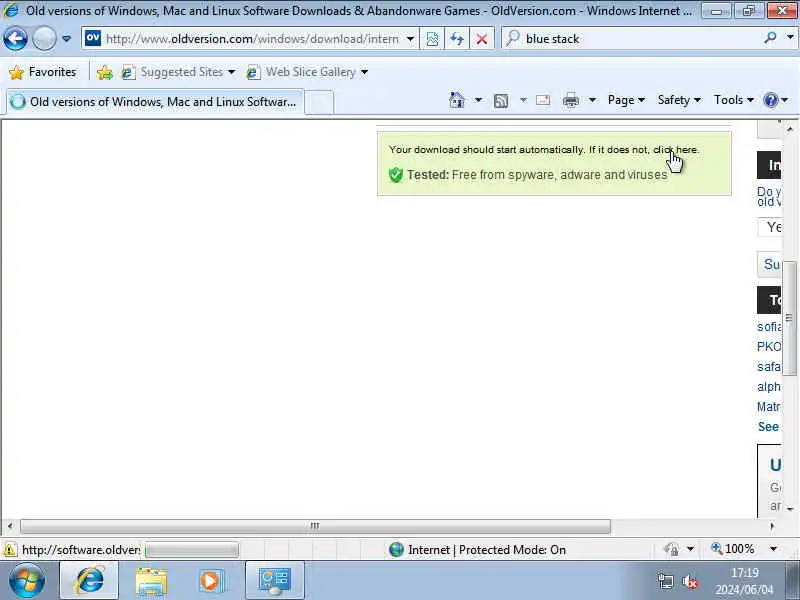Open Windows Explorer from the taskbar
The image size is (800, 600).
tap(151, 581)
